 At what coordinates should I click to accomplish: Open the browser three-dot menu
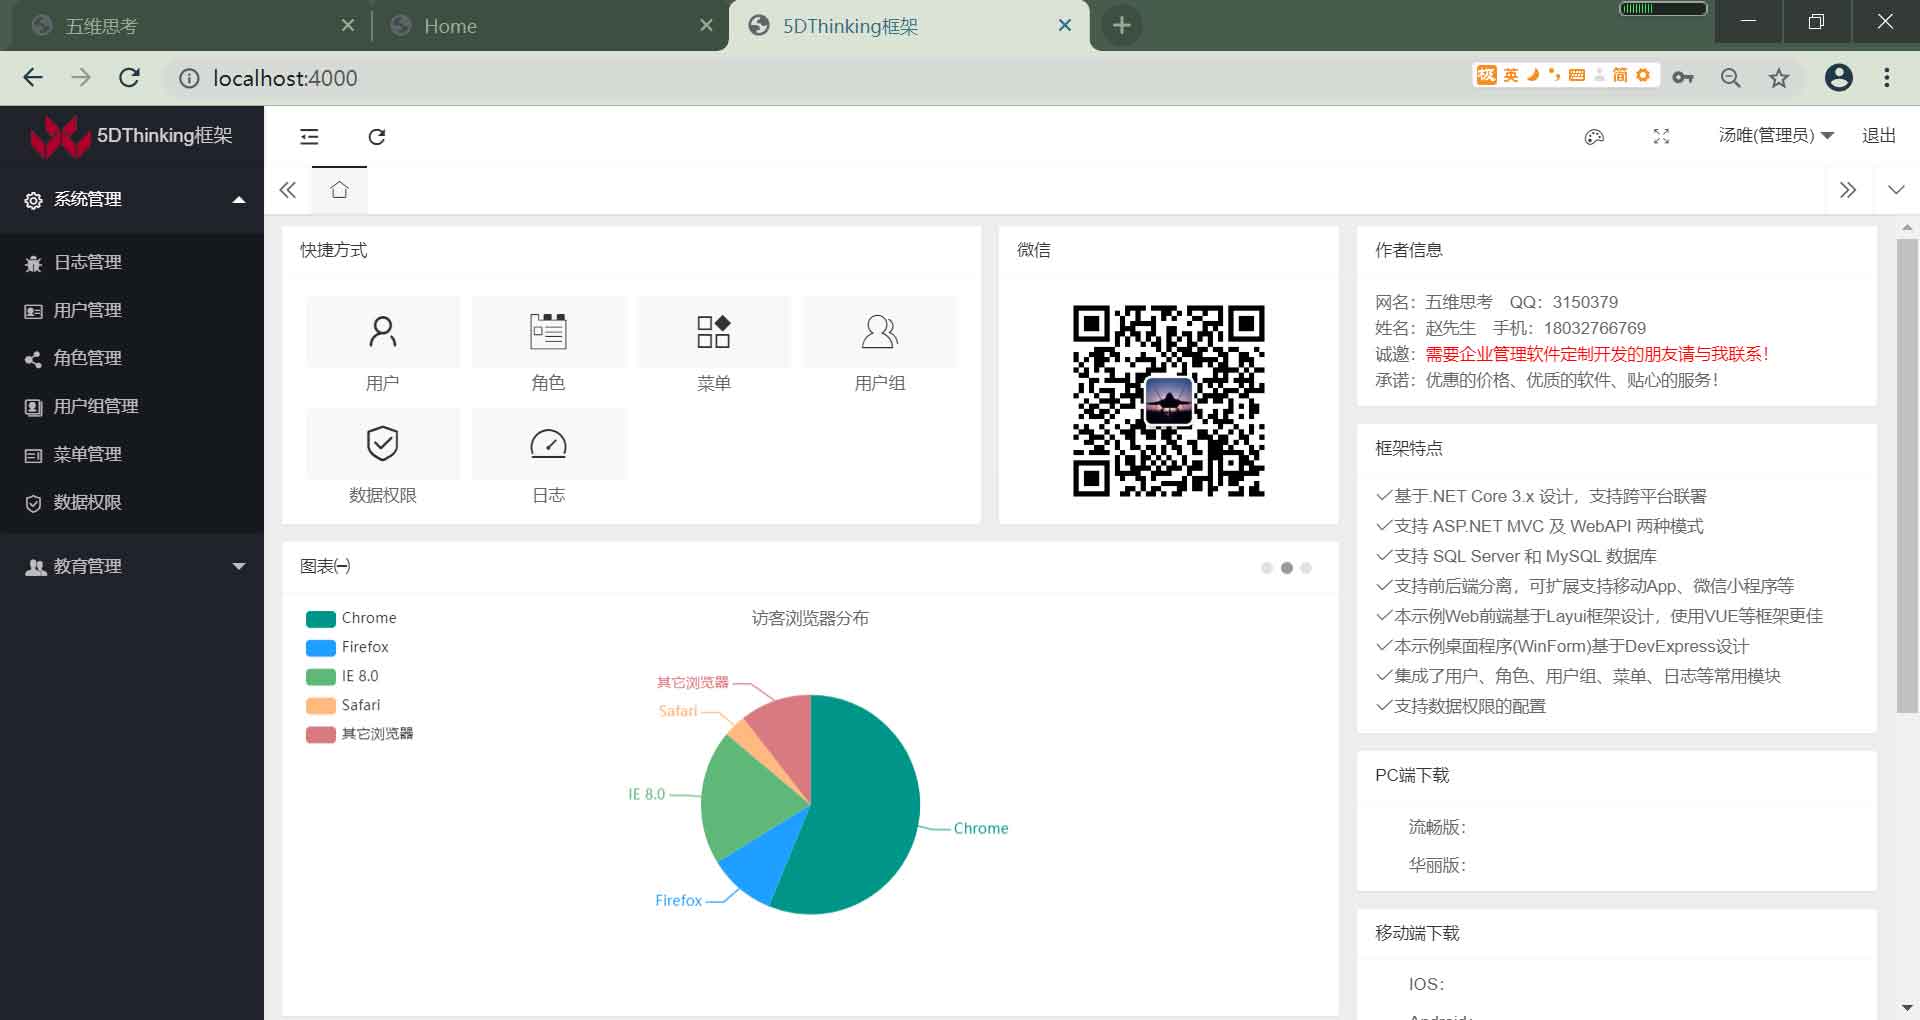(1887, 78)
